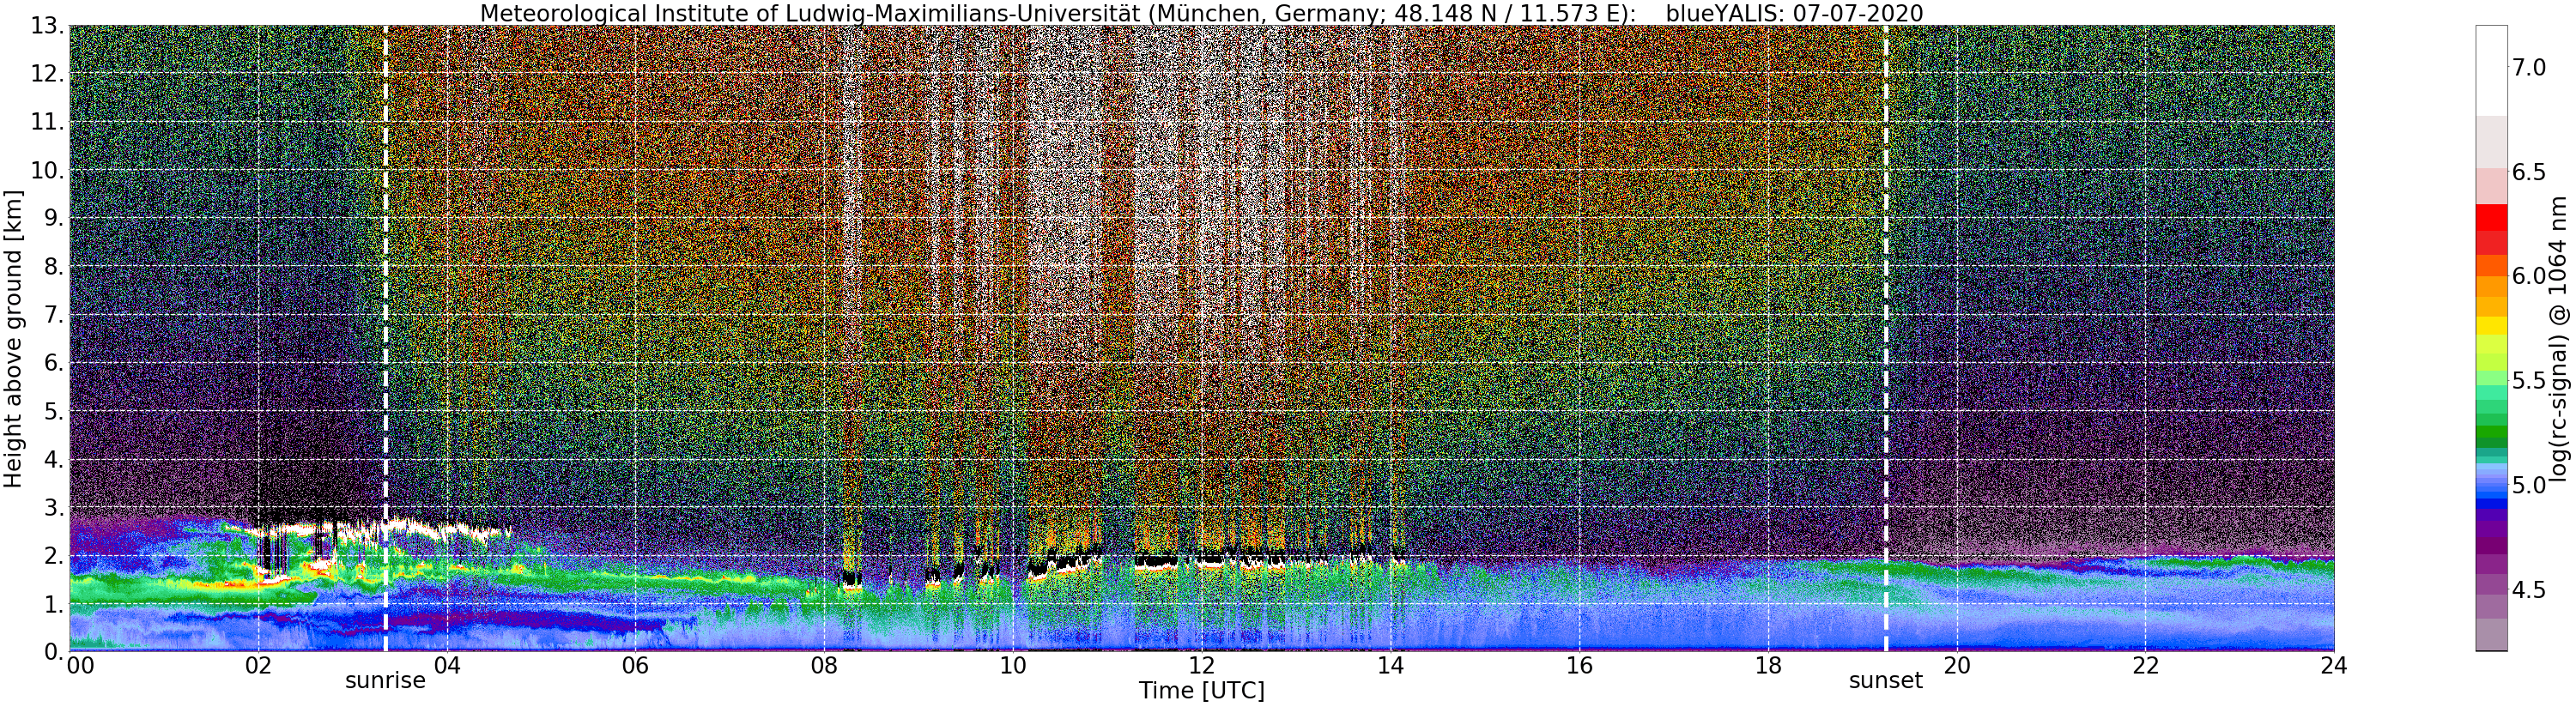This screenshot has width=2576, height=707.
Task: Click the 'sunrise' label below the time axis
Action: tap(385, 681)
